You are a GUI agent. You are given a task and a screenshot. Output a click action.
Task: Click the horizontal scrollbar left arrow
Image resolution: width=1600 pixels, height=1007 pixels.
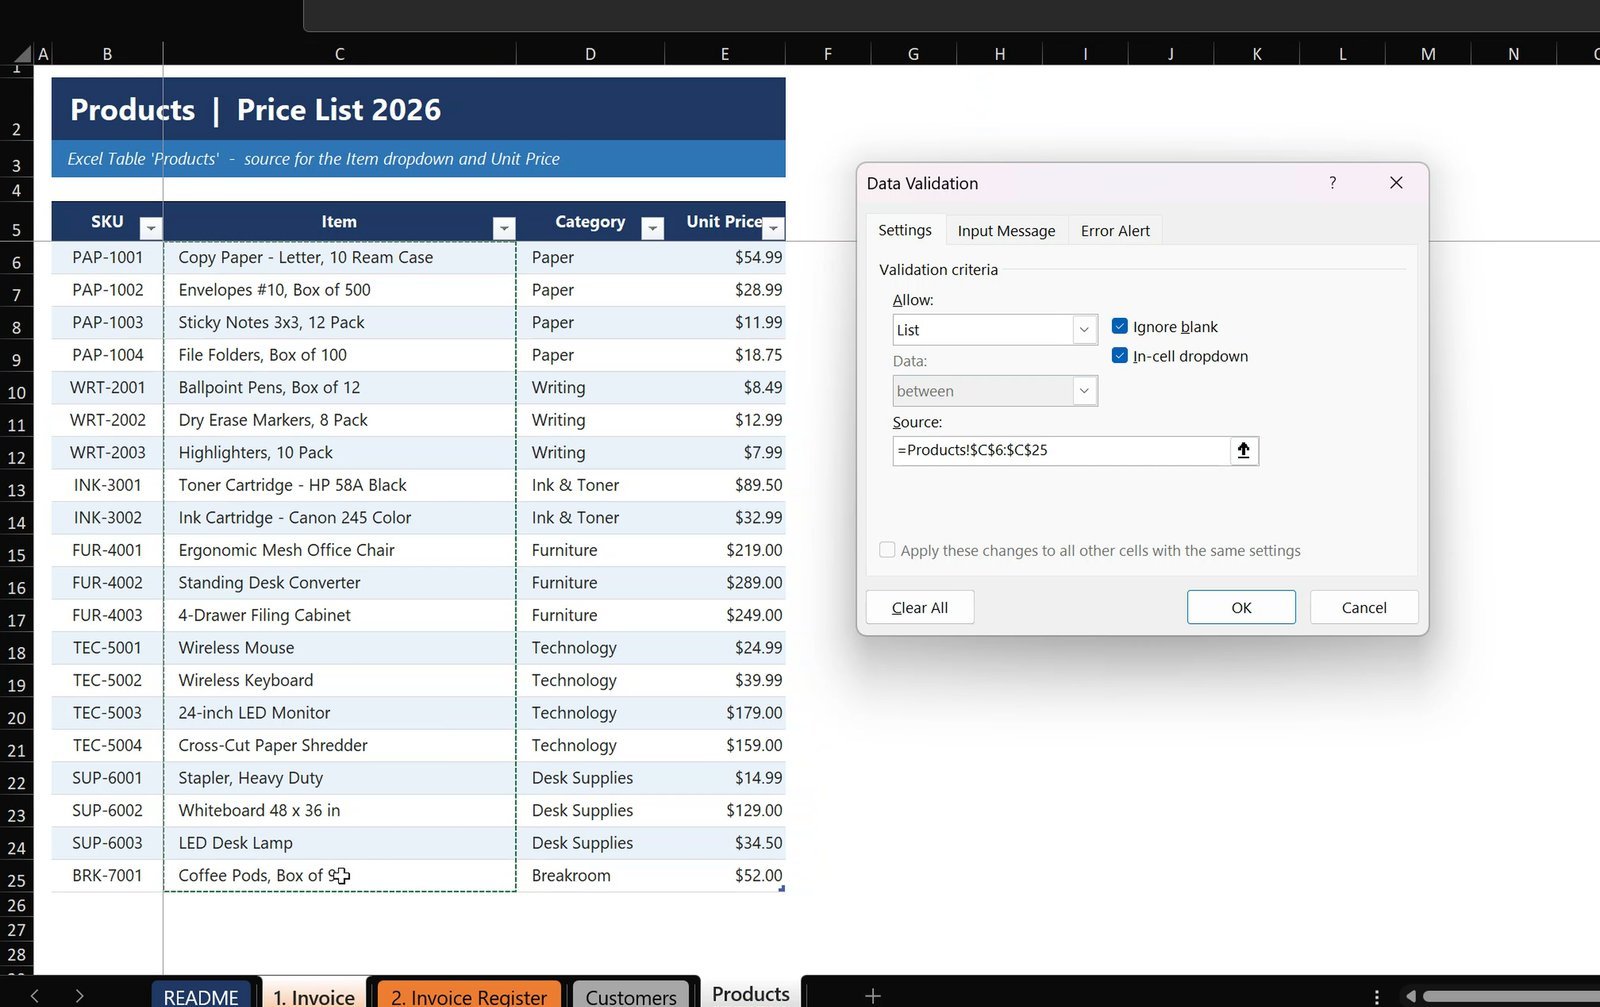(1411, 996)
